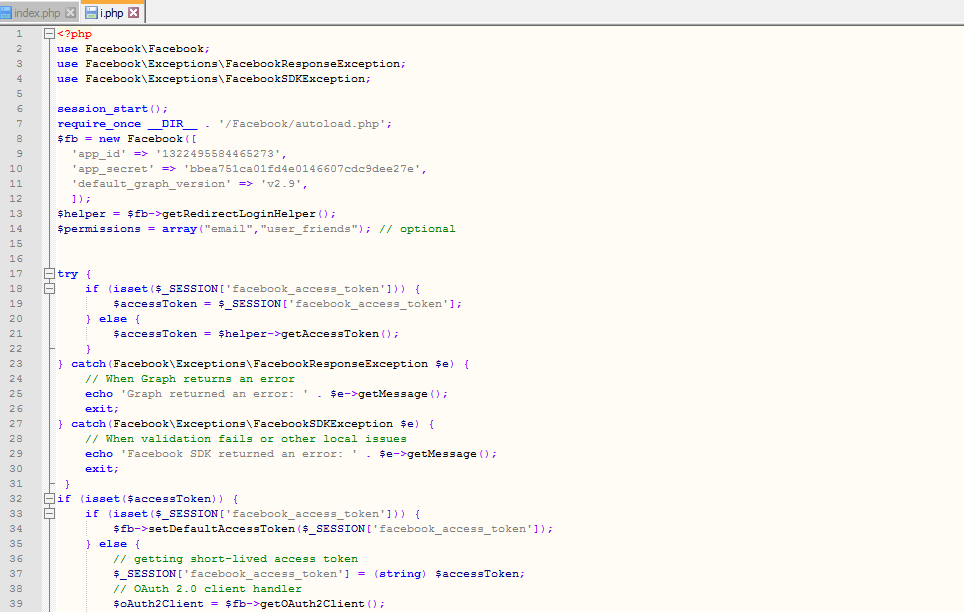The width and height of the screenshot is (964, 612).
Task: Click the 'default_graph_version' key
Action: (x=152, y=184)
